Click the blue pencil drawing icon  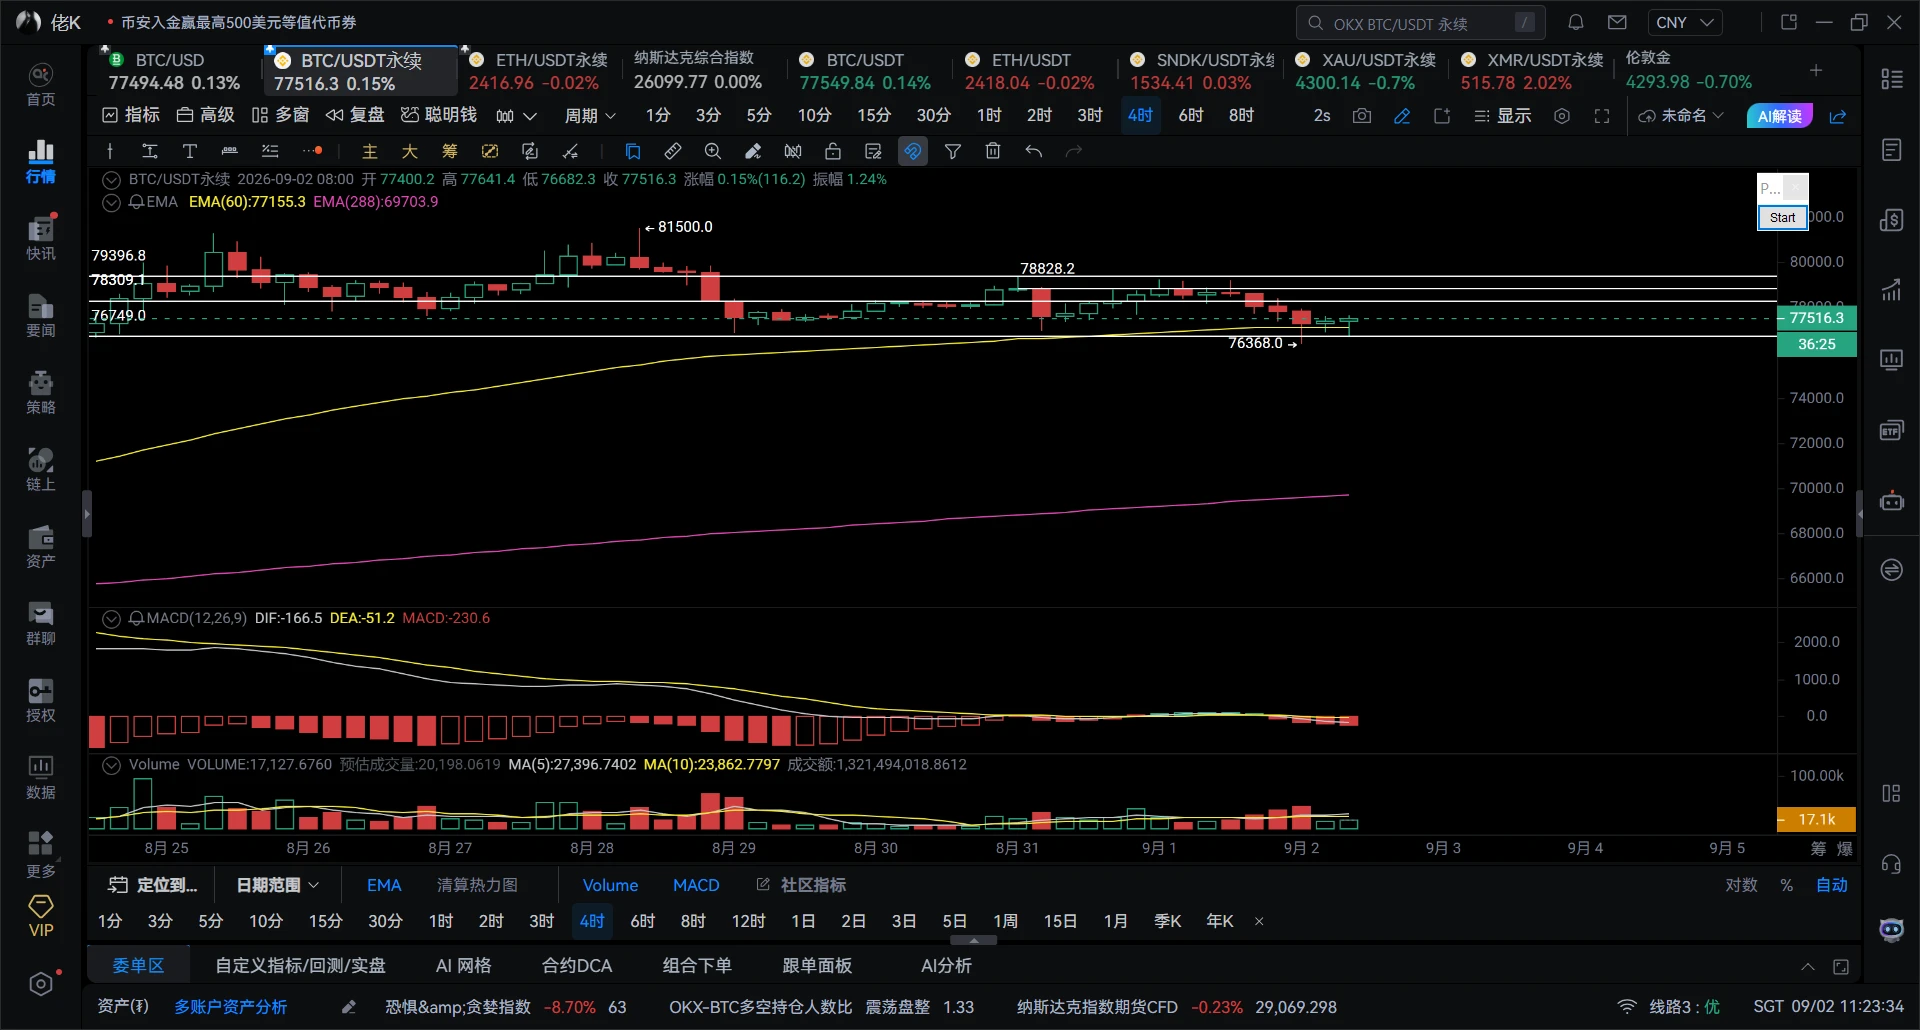1402,116
